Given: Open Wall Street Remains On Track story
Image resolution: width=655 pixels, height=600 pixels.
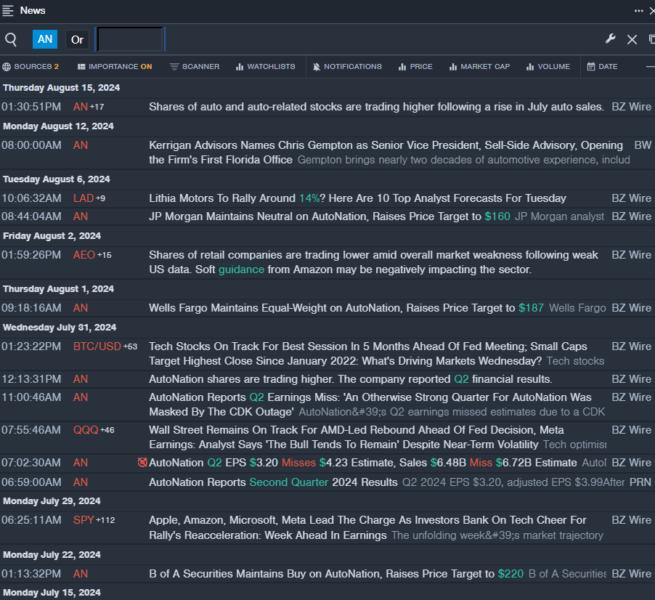Looking at the screenshot, I should tap(356, 437).
